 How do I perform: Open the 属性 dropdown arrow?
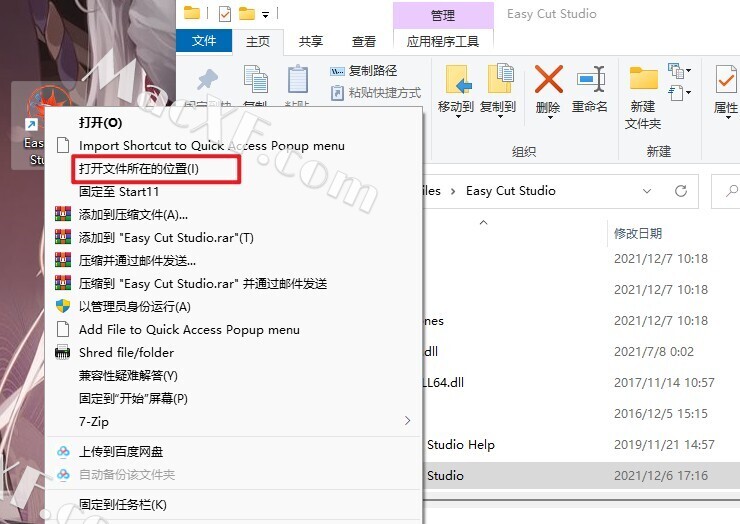coord(728,117)
